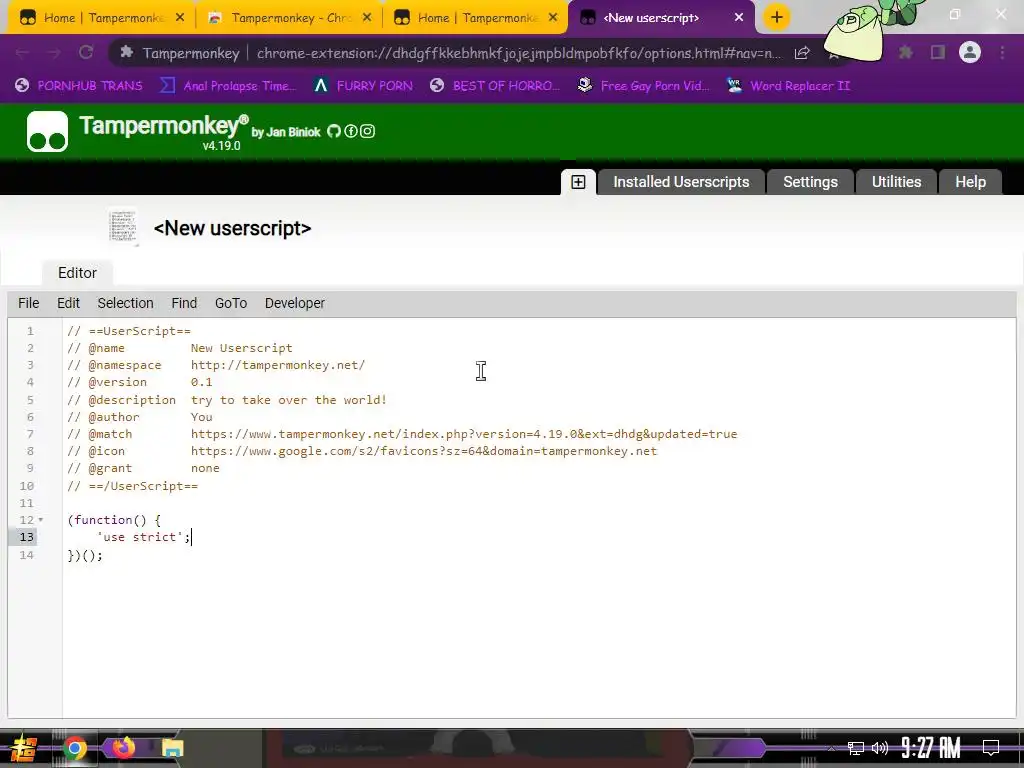Switch to the Settings tab
Screen dimensions: 1024x768
[810, 182]
